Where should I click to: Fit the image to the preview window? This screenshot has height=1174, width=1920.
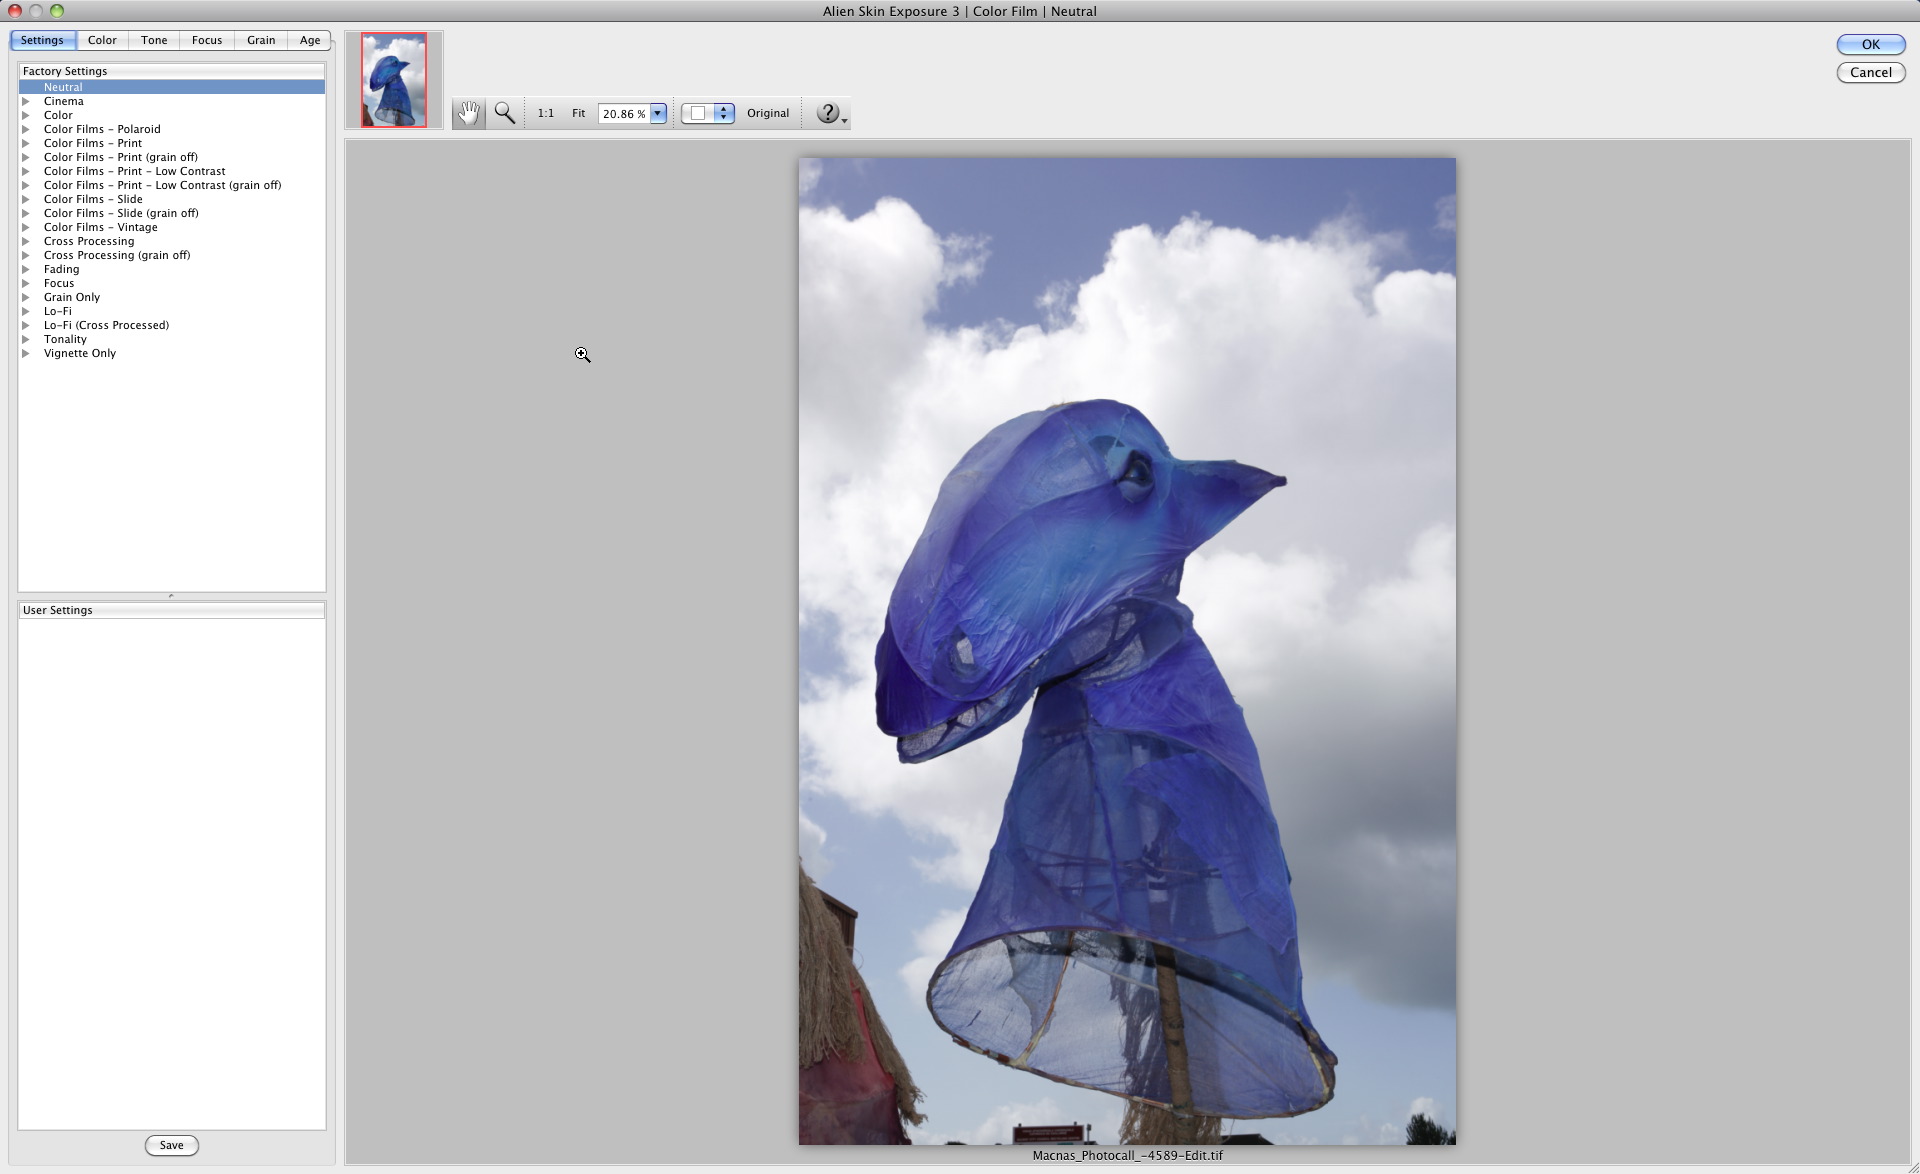[x=578, y=113]
